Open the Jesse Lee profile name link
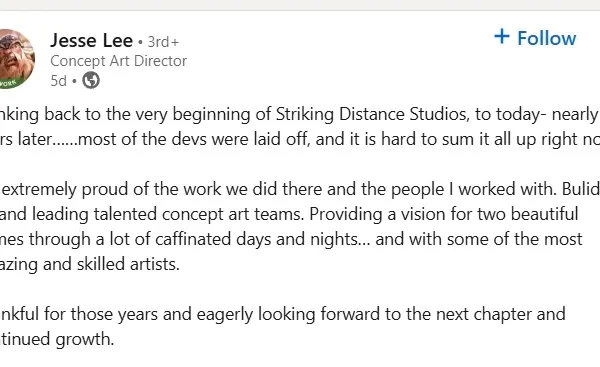The image size is (600, 367). pos(91,40)
